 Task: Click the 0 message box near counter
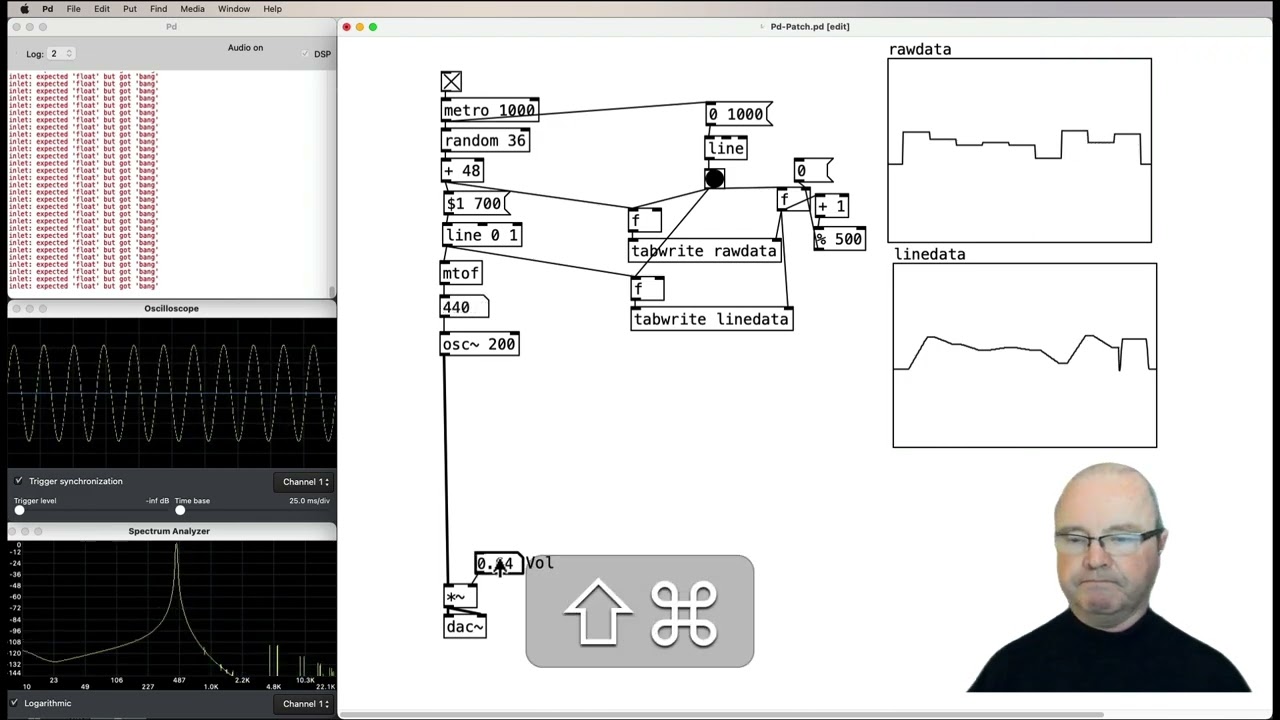[x=812, y=171]
